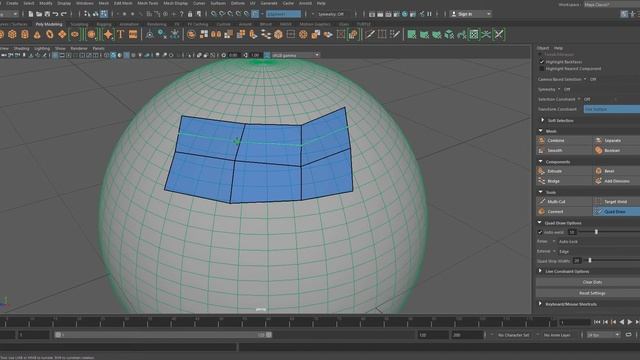Click the polygon Type text tool icon
The width and height of the screenshot is (640, 360).
(120, 35)
